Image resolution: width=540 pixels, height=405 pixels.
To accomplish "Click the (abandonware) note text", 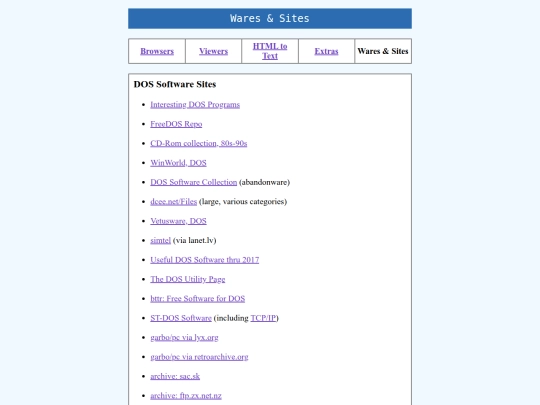I will click(264, 182).
